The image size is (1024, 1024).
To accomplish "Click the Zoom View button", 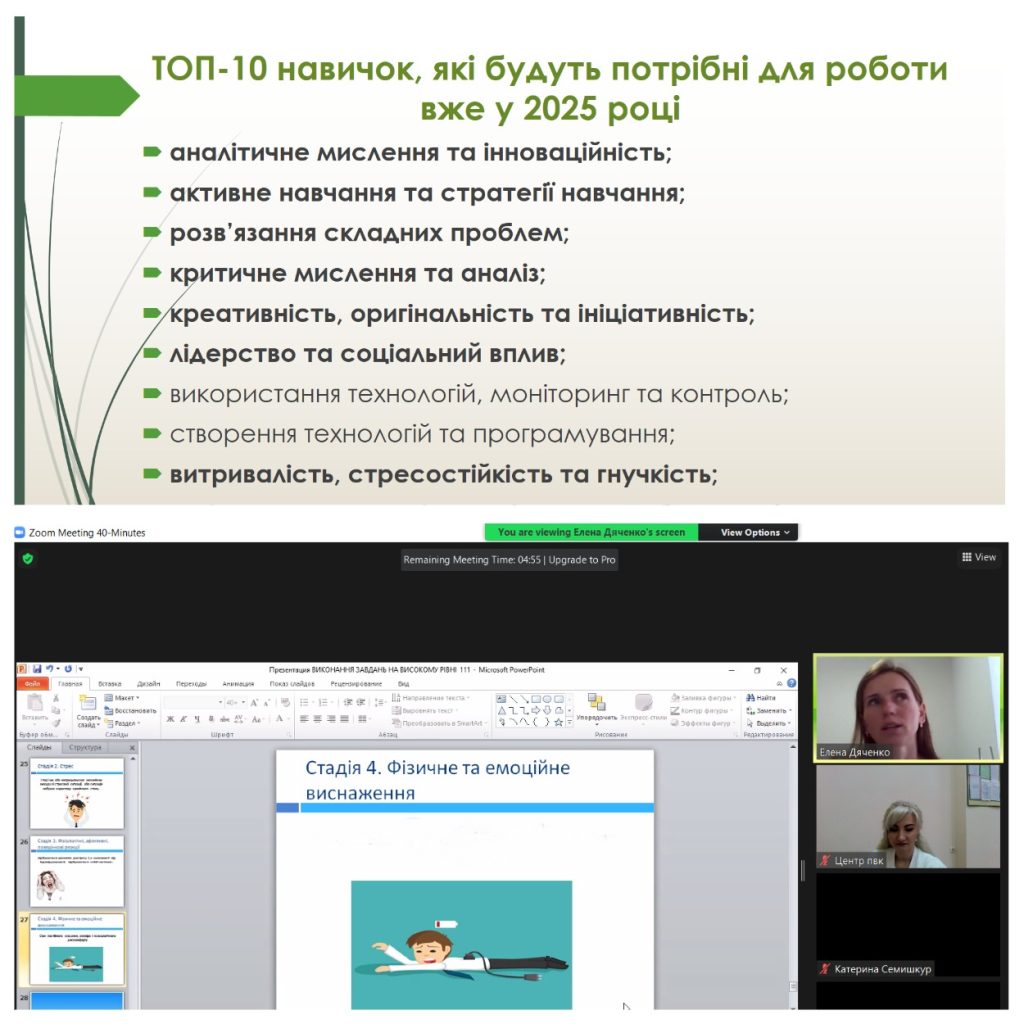I will tap(979, 557).
